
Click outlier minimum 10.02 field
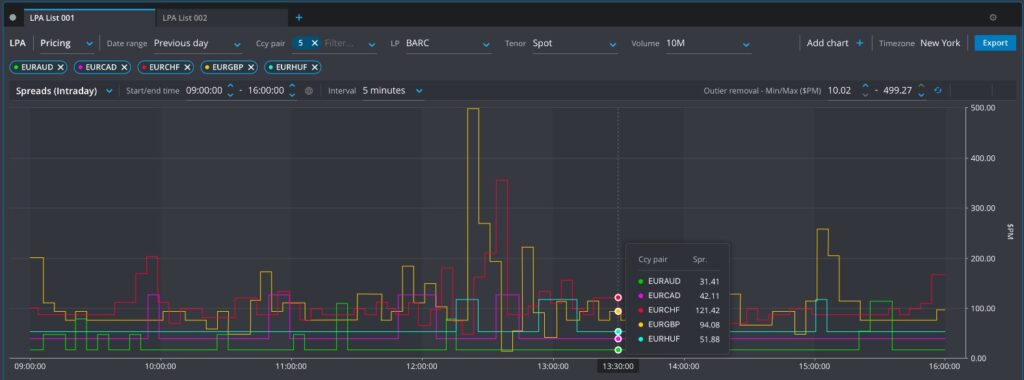[x=839, y=91]
